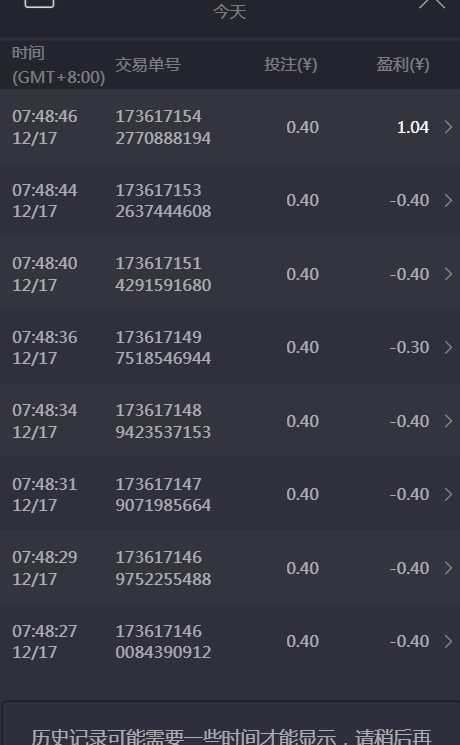Image resolution: width=460 pixels, height=745 pixels.
Task: Click chevron on the -0.30 profit row
Action: click(x=448, y=347)
